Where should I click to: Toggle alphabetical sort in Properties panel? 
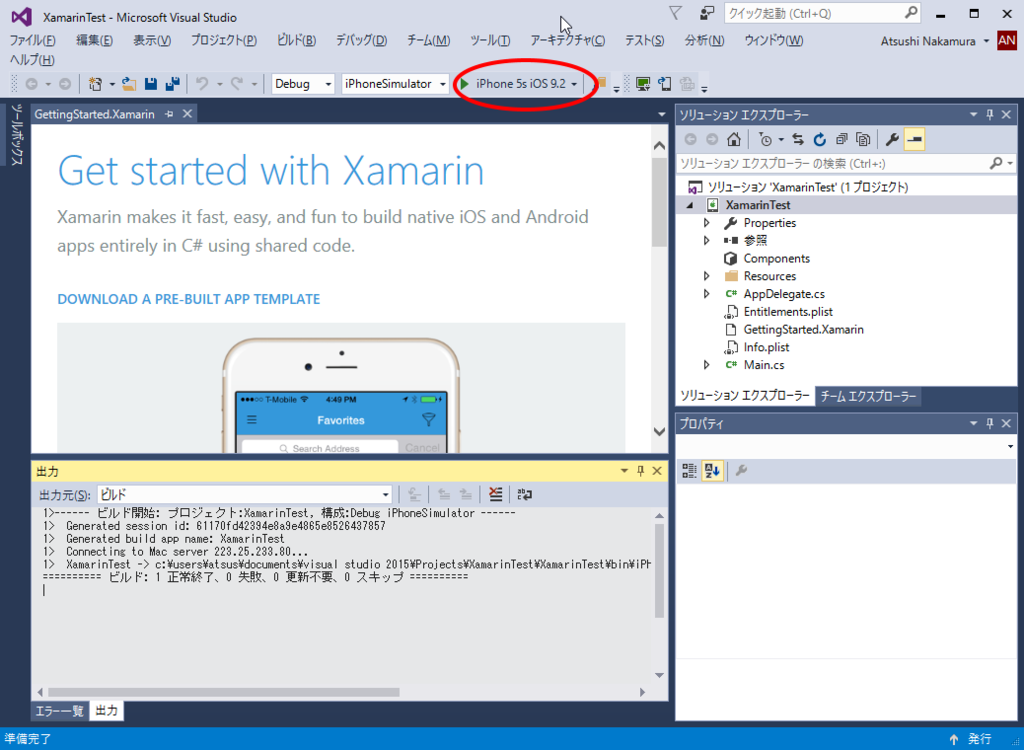click(712, 470)
